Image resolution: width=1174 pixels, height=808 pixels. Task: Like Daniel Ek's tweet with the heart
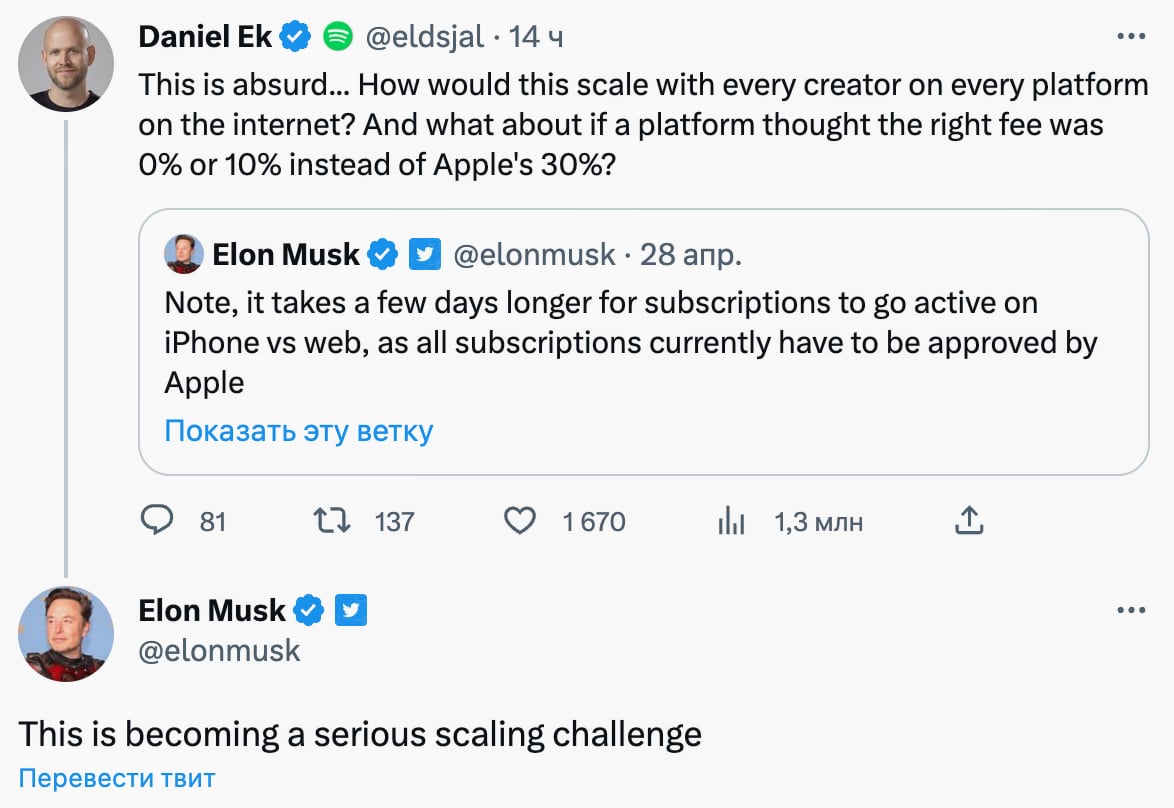(x=519, y=521)
